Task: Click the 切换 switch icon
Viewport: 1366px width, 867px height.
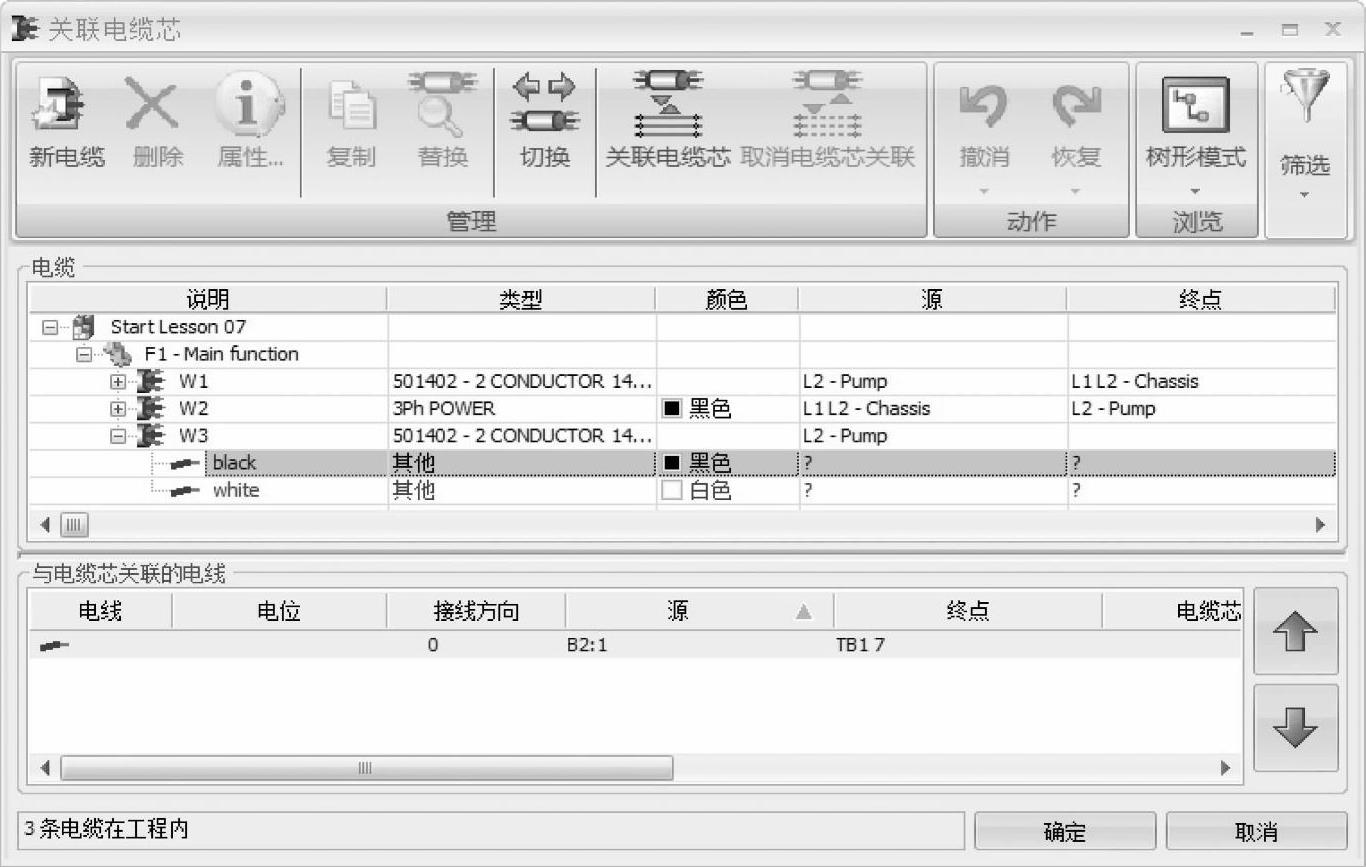Action: (x=545, y=103)
